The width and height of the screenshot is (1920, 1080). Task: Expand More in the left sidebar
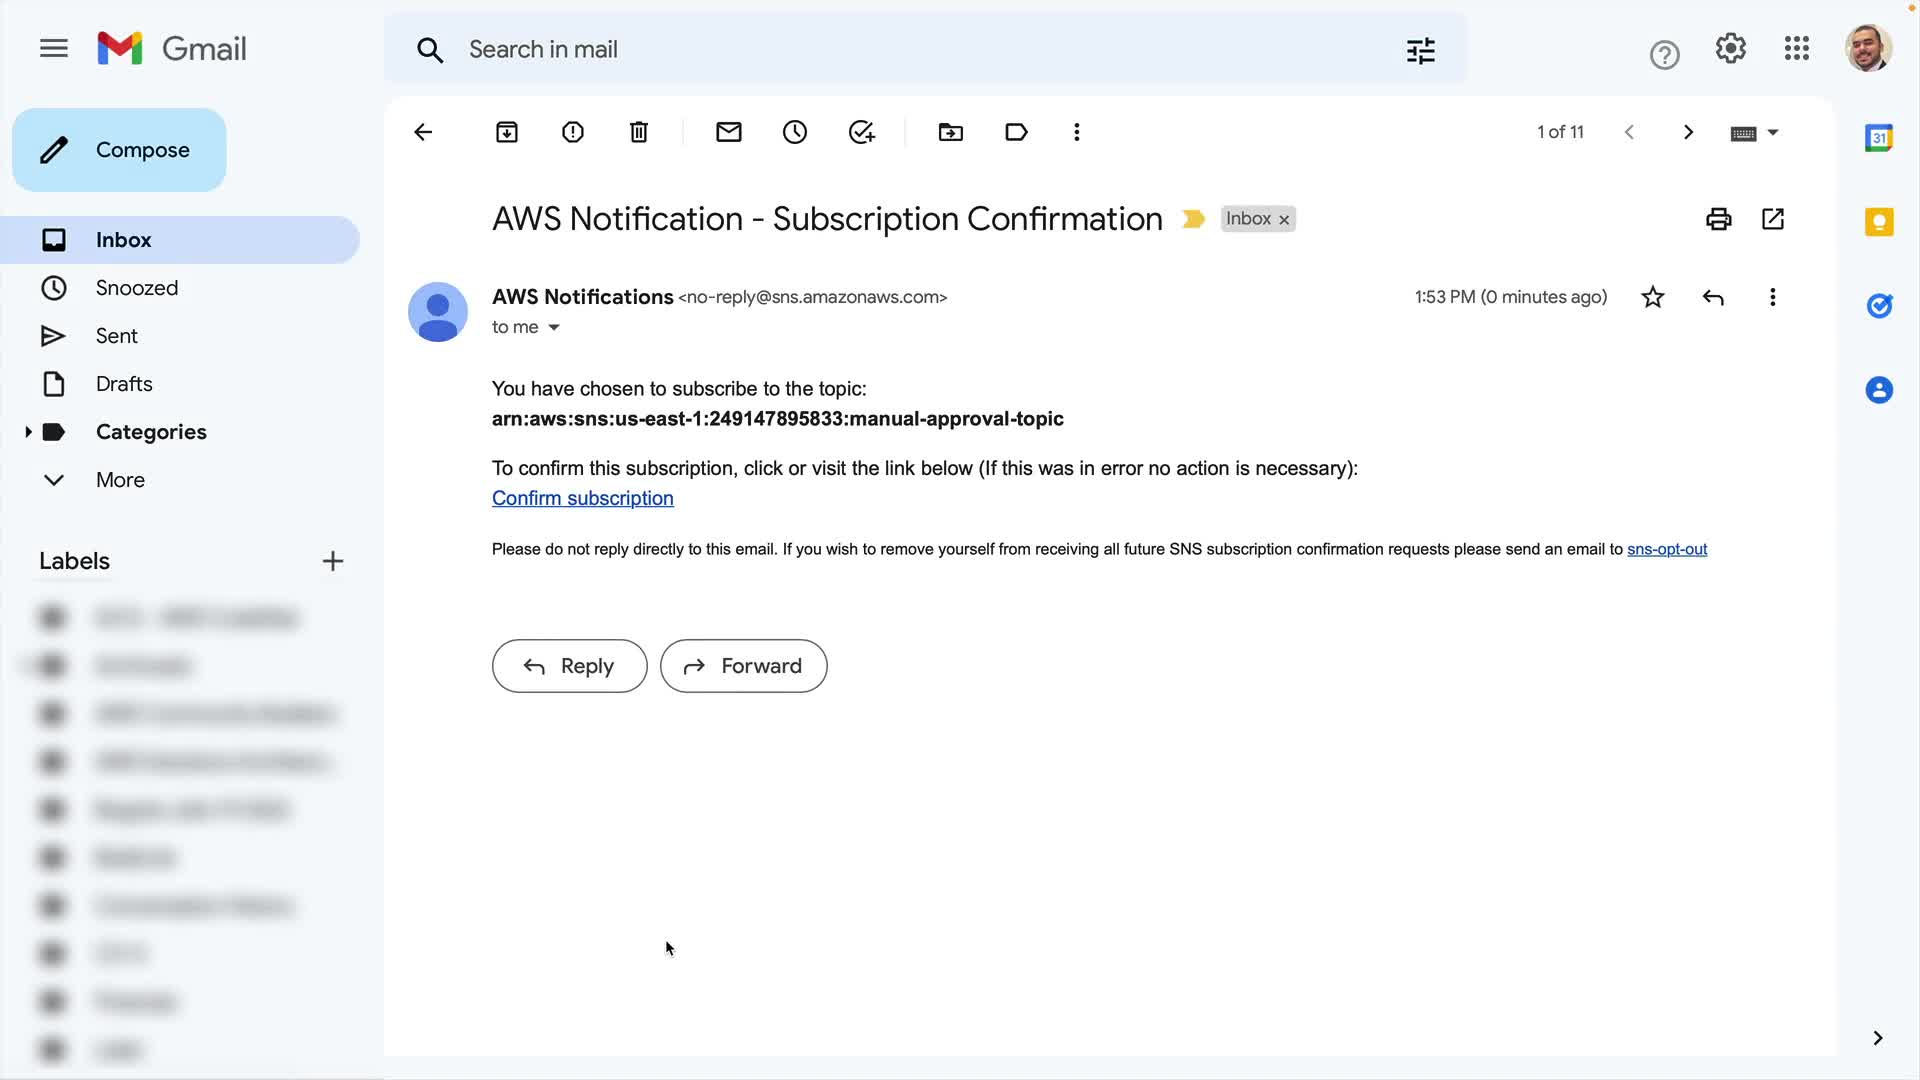[120, 480]
